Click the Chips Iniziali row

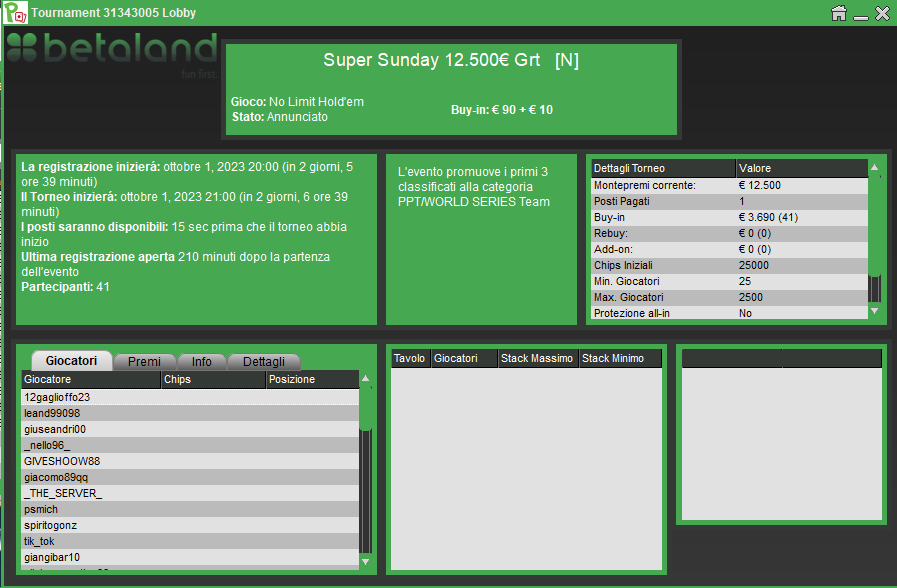pyautogui.click(x=729, y=265)
